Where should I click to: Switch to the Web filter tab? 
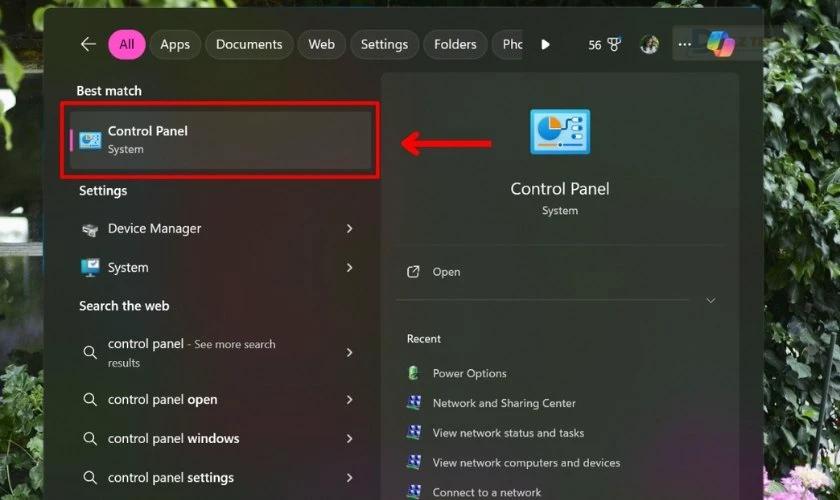point(321,44)
